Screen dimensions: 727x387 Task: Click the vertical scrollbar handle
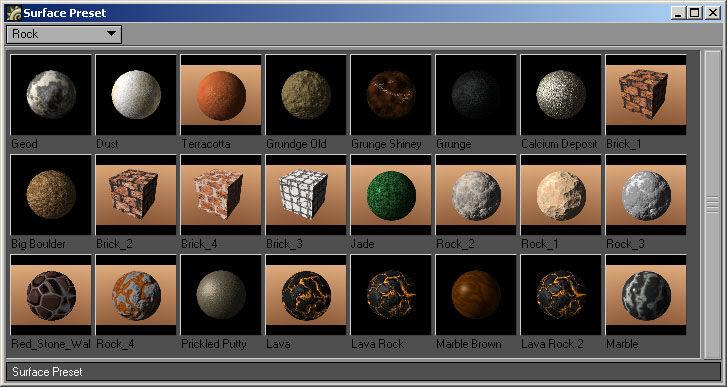tap(713, 204)
